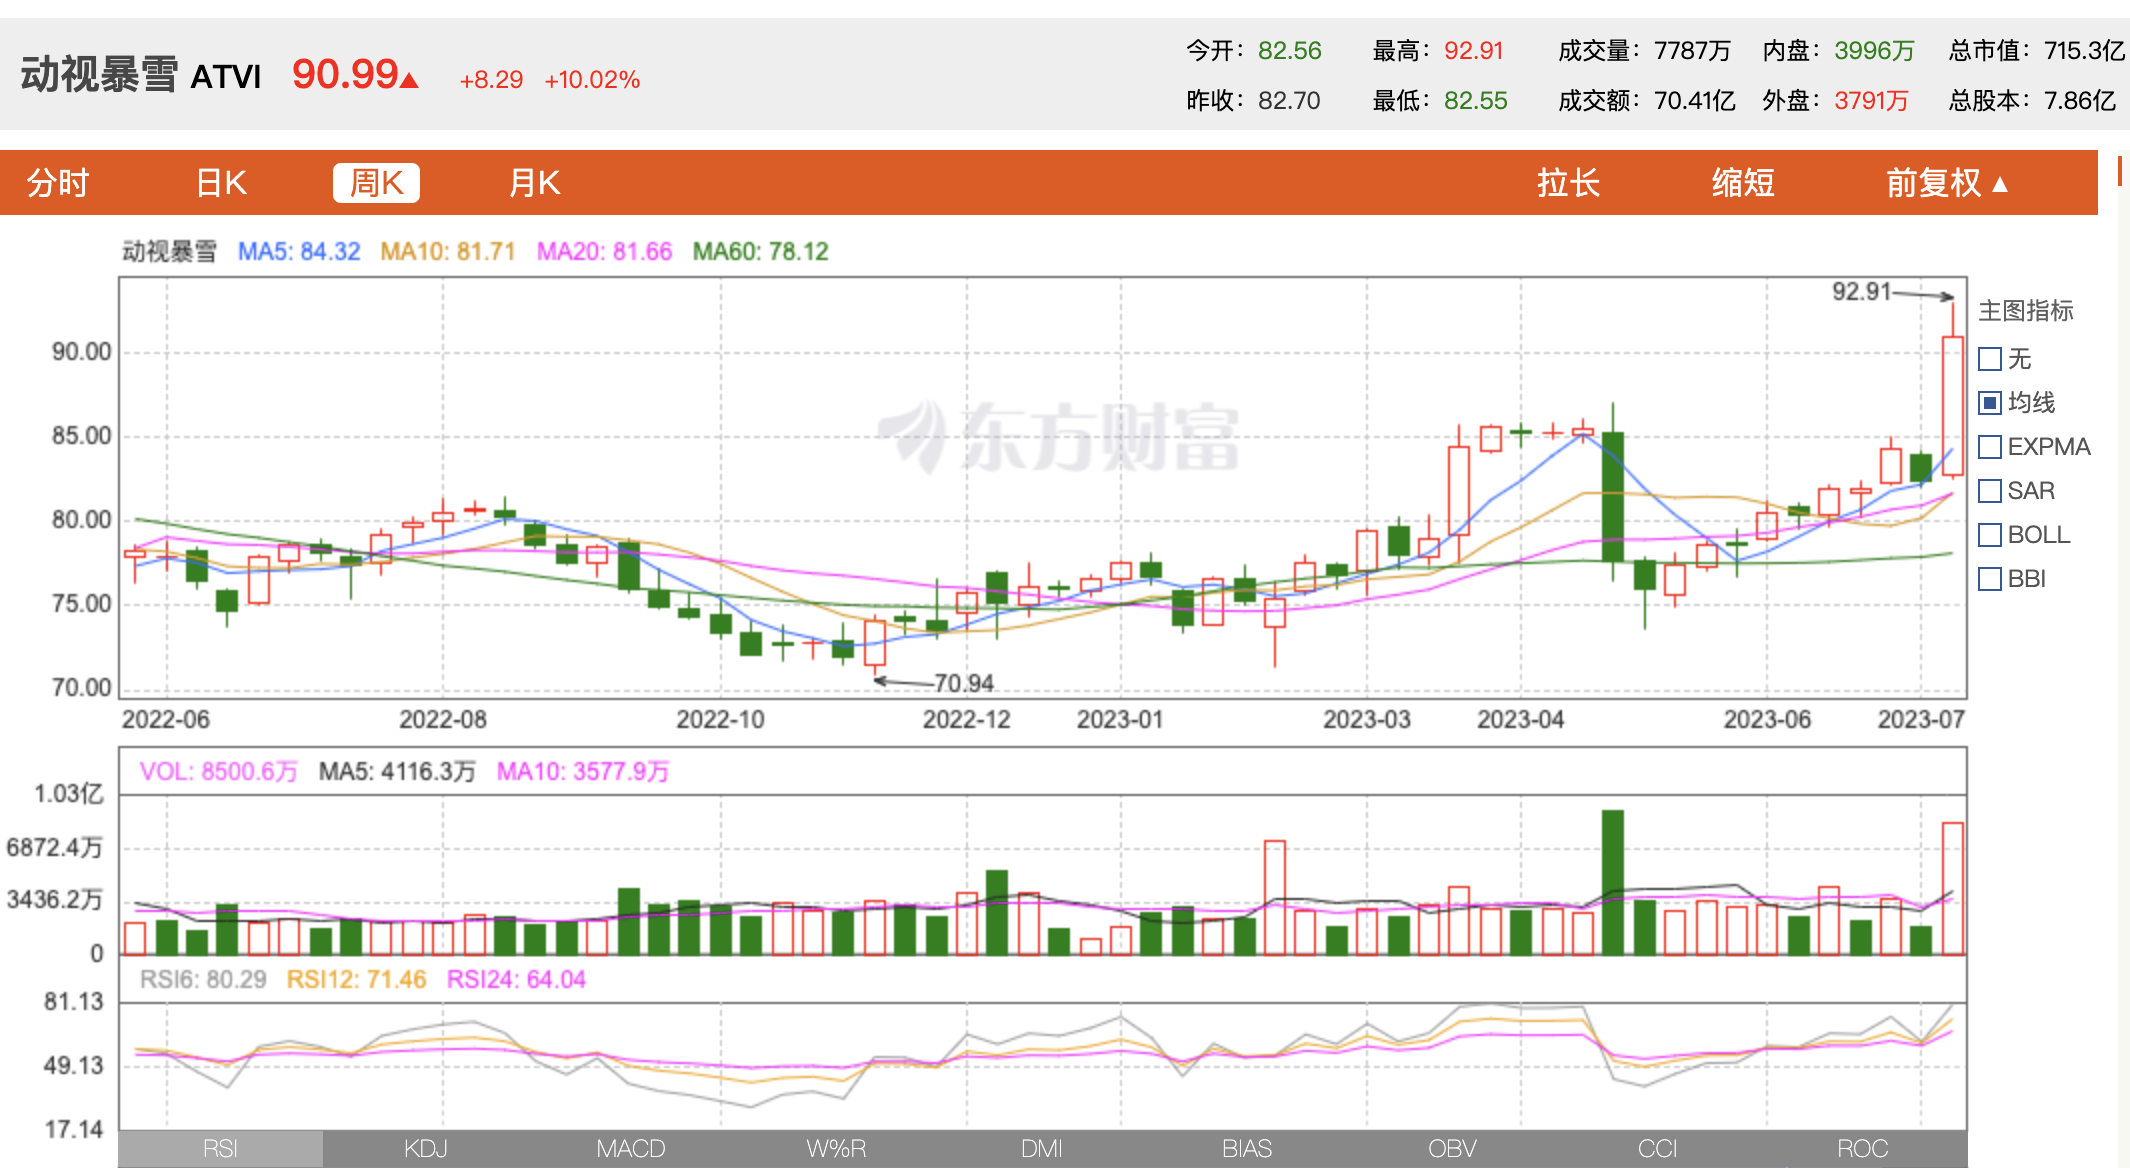Check the BBI indicator checkbox
The image size is (2130, 1168).
(1990, 579)
